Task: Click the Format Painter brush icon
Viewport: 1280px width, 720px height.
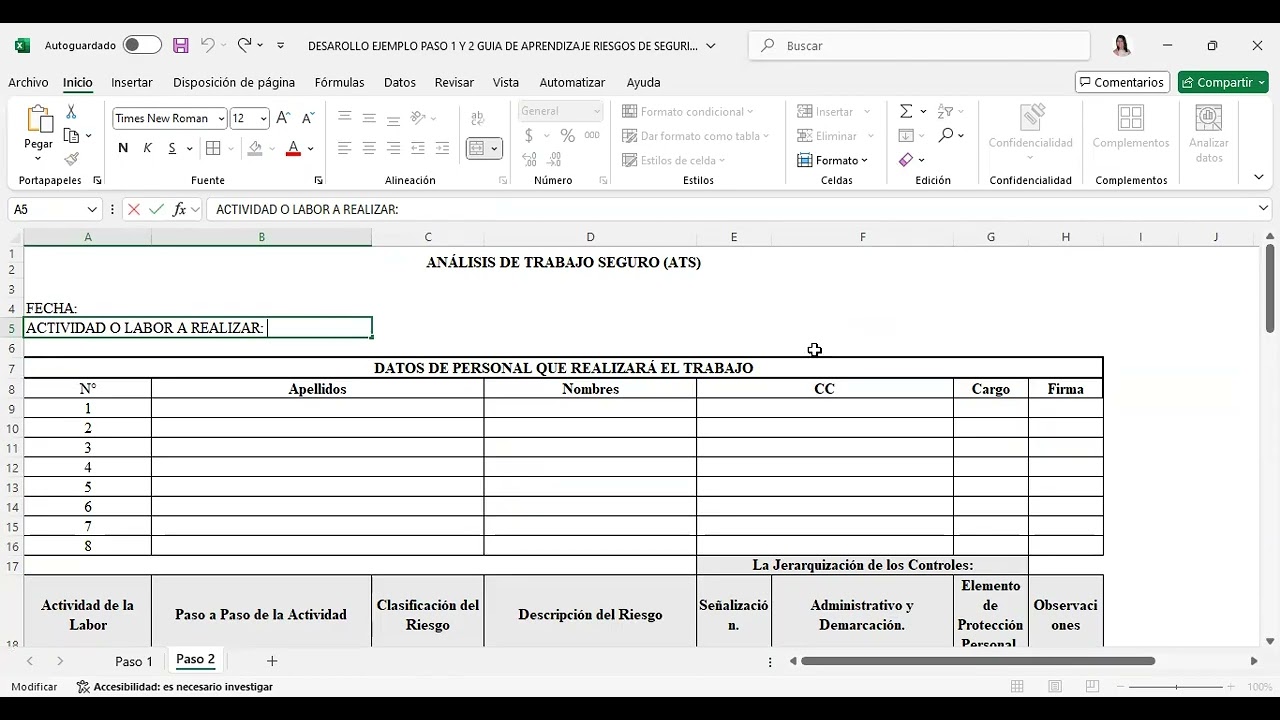Action: coord(71,159)
